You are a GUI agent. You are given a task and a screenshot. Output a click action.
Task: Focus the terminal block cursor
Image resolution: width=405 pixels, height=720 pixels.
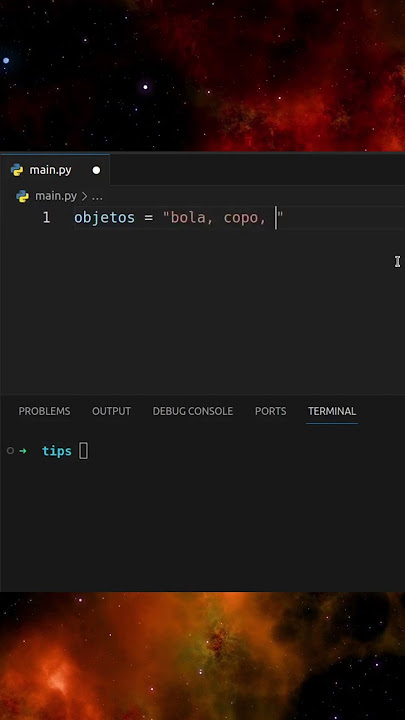83,451
